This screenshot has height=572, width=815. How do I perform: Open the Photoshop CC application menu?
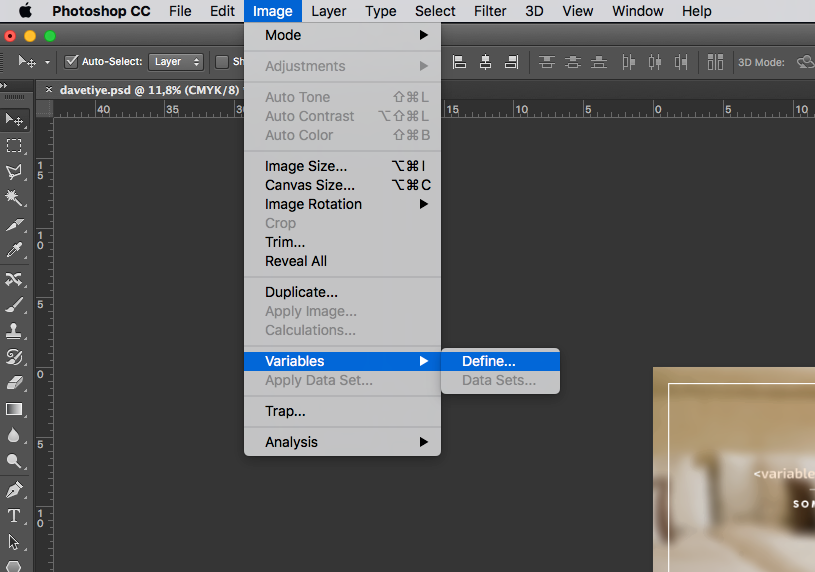click(101, 11)
